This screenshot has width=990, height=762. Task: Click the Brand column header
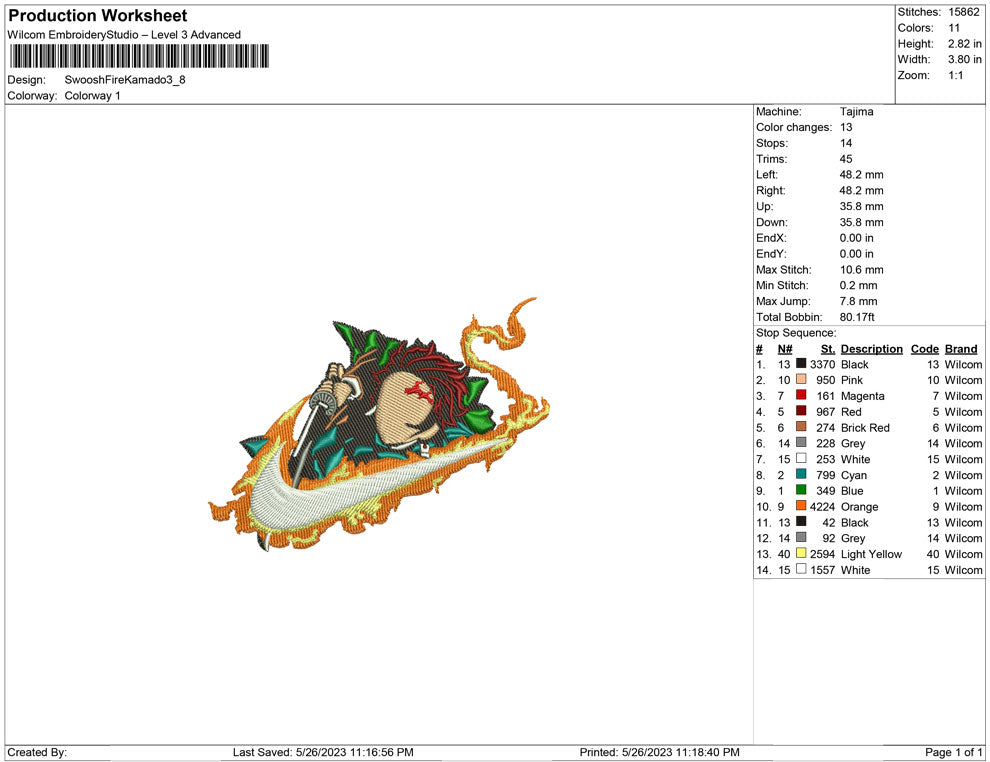point(961,348)
